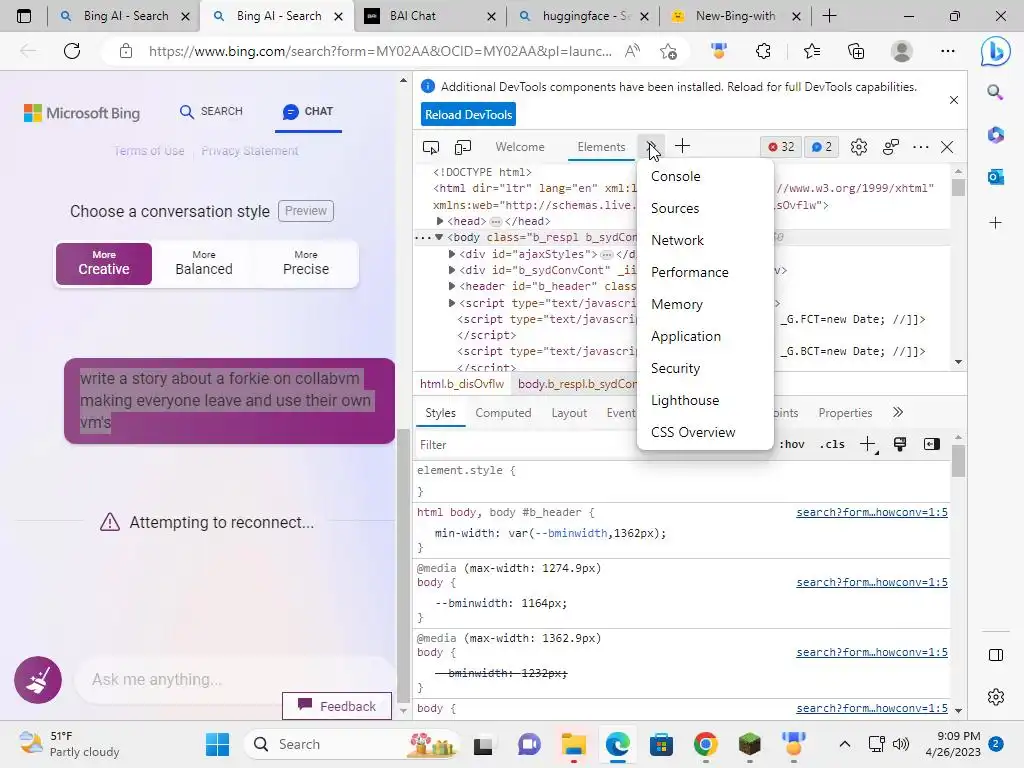Open Edge settings ellipsis menu
This screenshot has width=1024, height=768.
[948, 51]
